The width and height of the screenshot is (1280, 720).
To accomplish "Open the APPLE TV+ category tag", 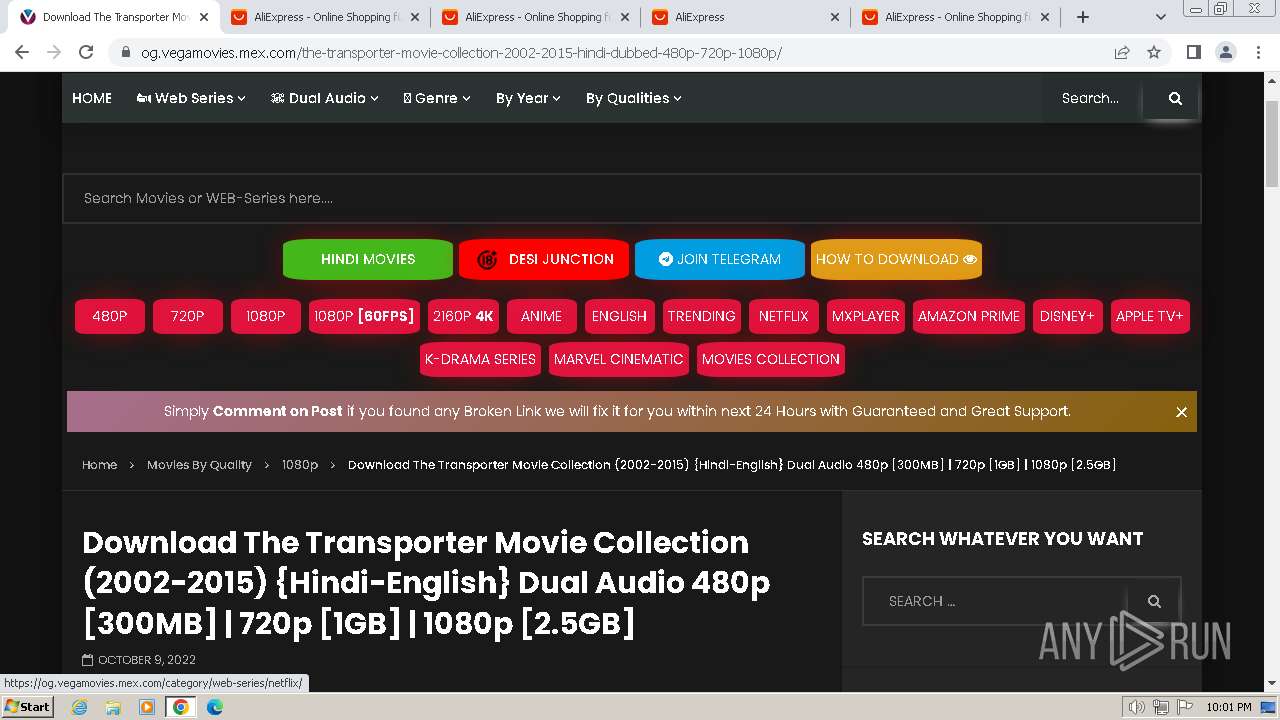I will coord(1150,316).
